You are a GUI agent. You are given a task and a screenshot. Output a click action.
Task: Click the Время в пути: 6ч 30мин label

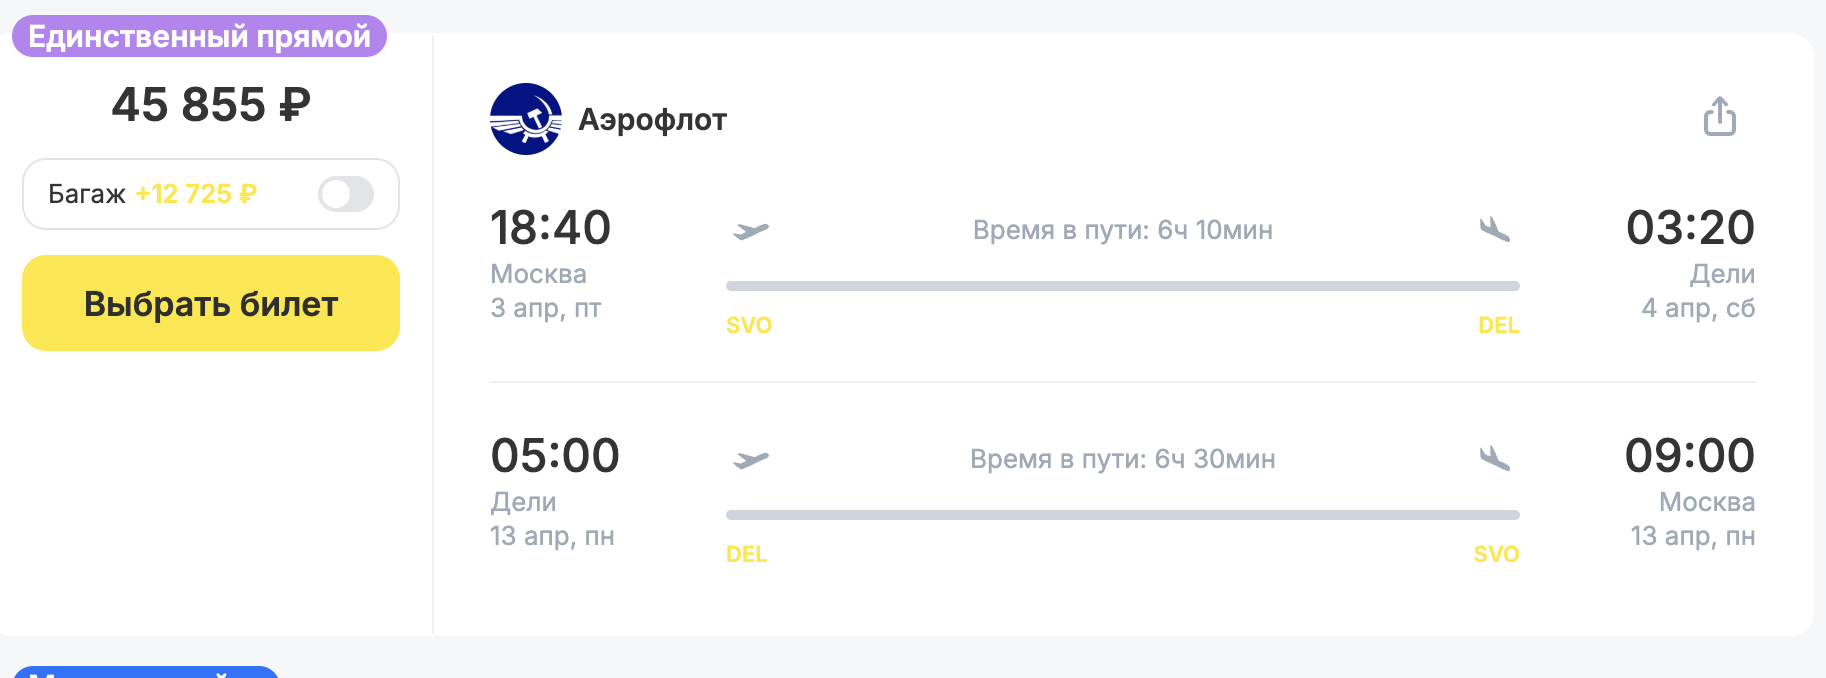[1122, 459]
